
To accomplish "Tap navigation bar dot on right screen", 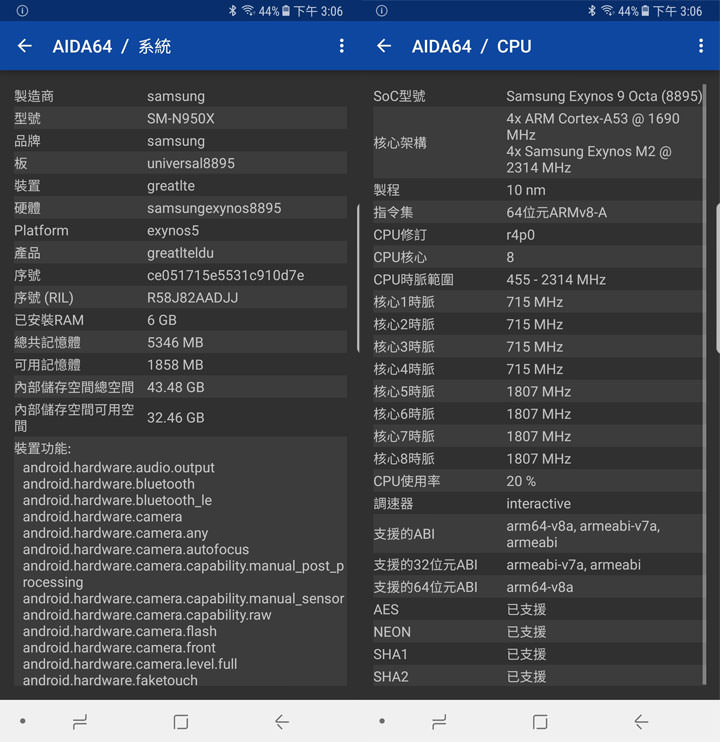I will (x=382, y=721).
